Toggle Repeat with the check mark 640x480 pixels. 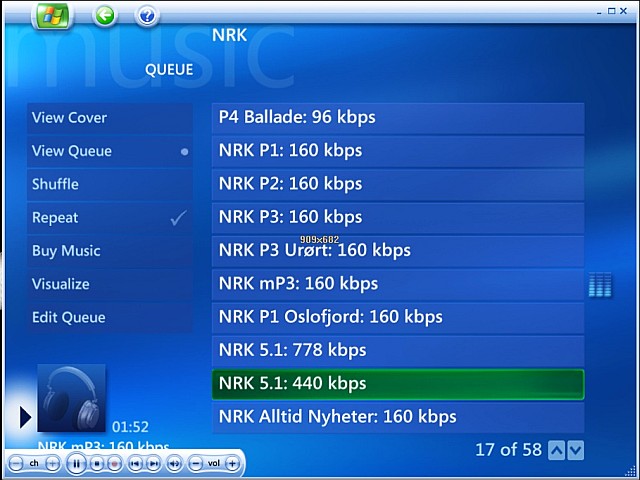click(110, 218)
